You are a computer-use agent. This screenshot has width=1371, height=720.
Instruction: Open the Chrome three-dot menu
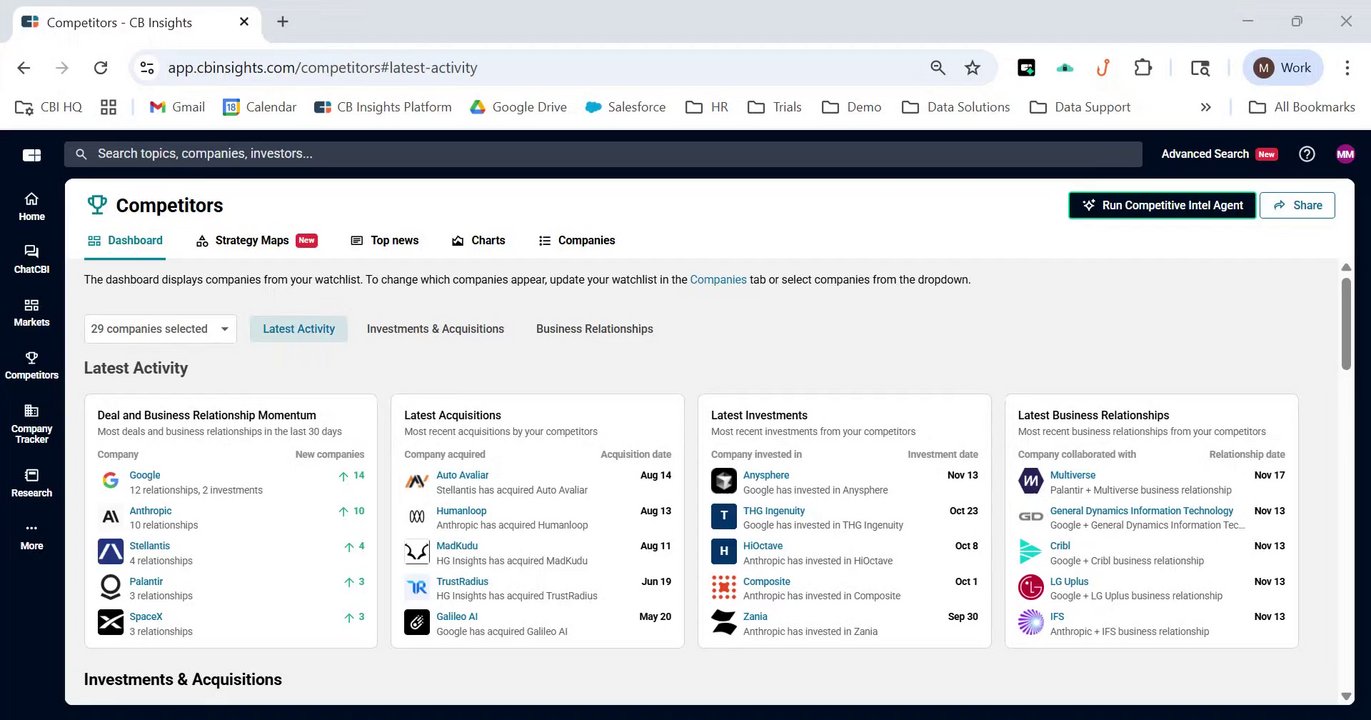coord(1346,68)
